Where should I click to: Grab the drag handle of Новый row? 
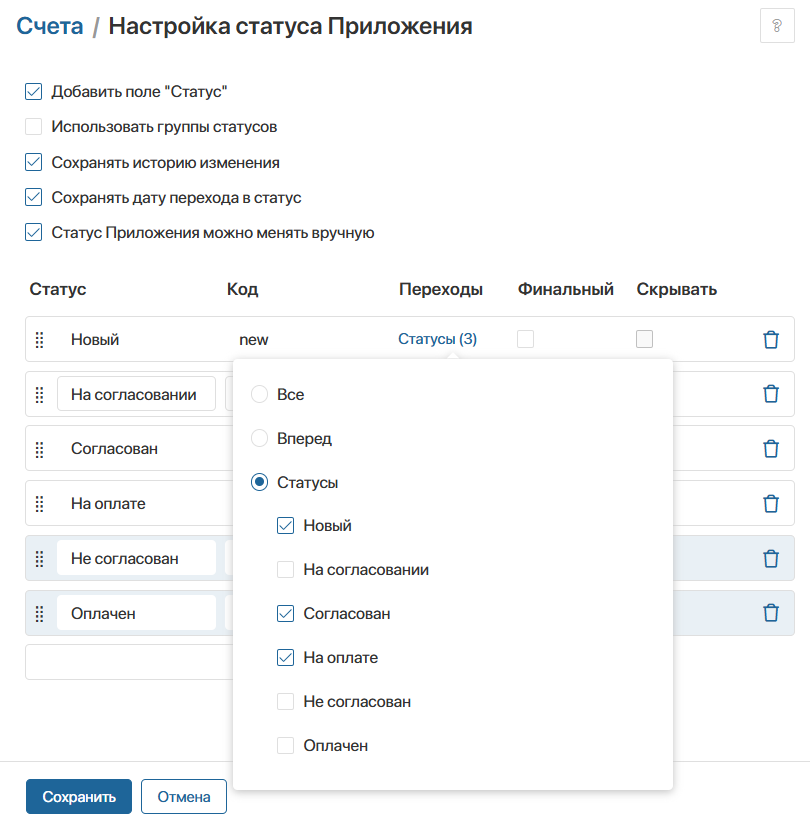pyautogui.click(x=39, y=340)
